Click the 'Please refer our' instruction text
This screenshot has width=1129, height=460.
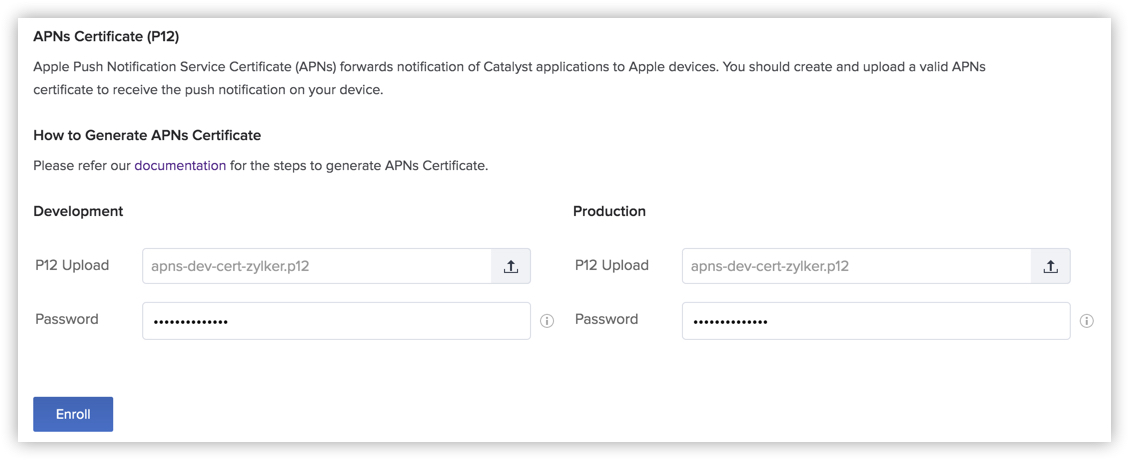(83, 165)
